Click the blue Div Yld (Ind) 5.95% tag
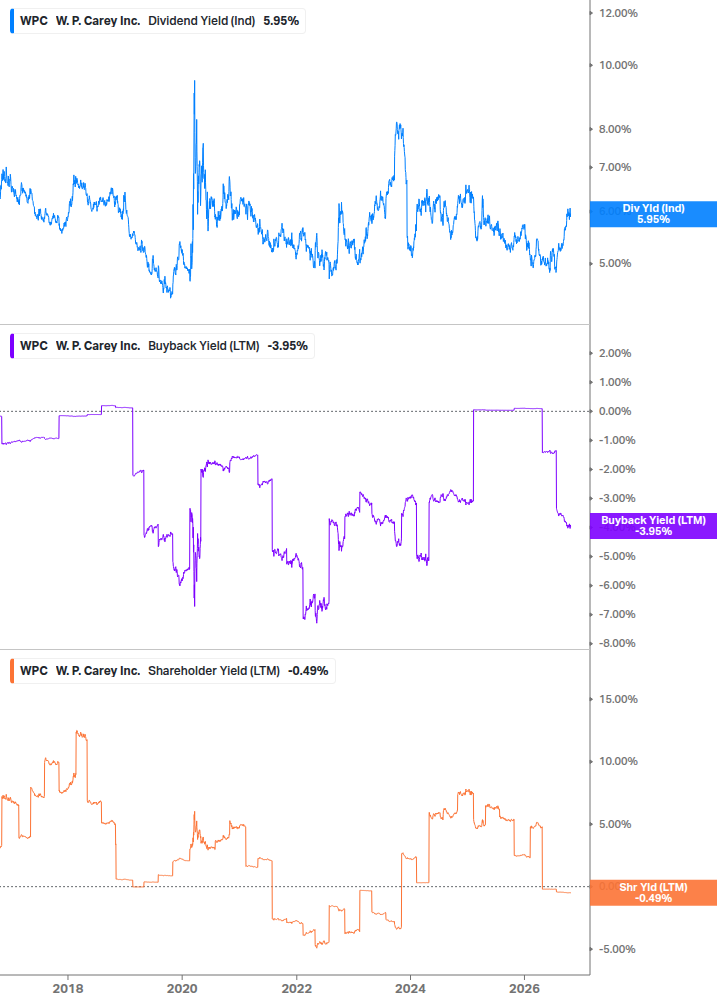Image resolution: width=717 pixels, height=1005 pixels. 653,214
